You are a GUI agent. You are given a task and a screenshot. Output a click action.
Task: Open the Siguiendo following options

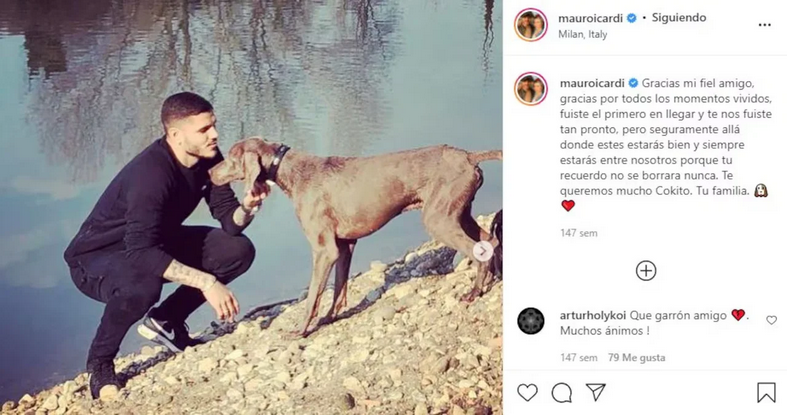(x=678, y=18)
